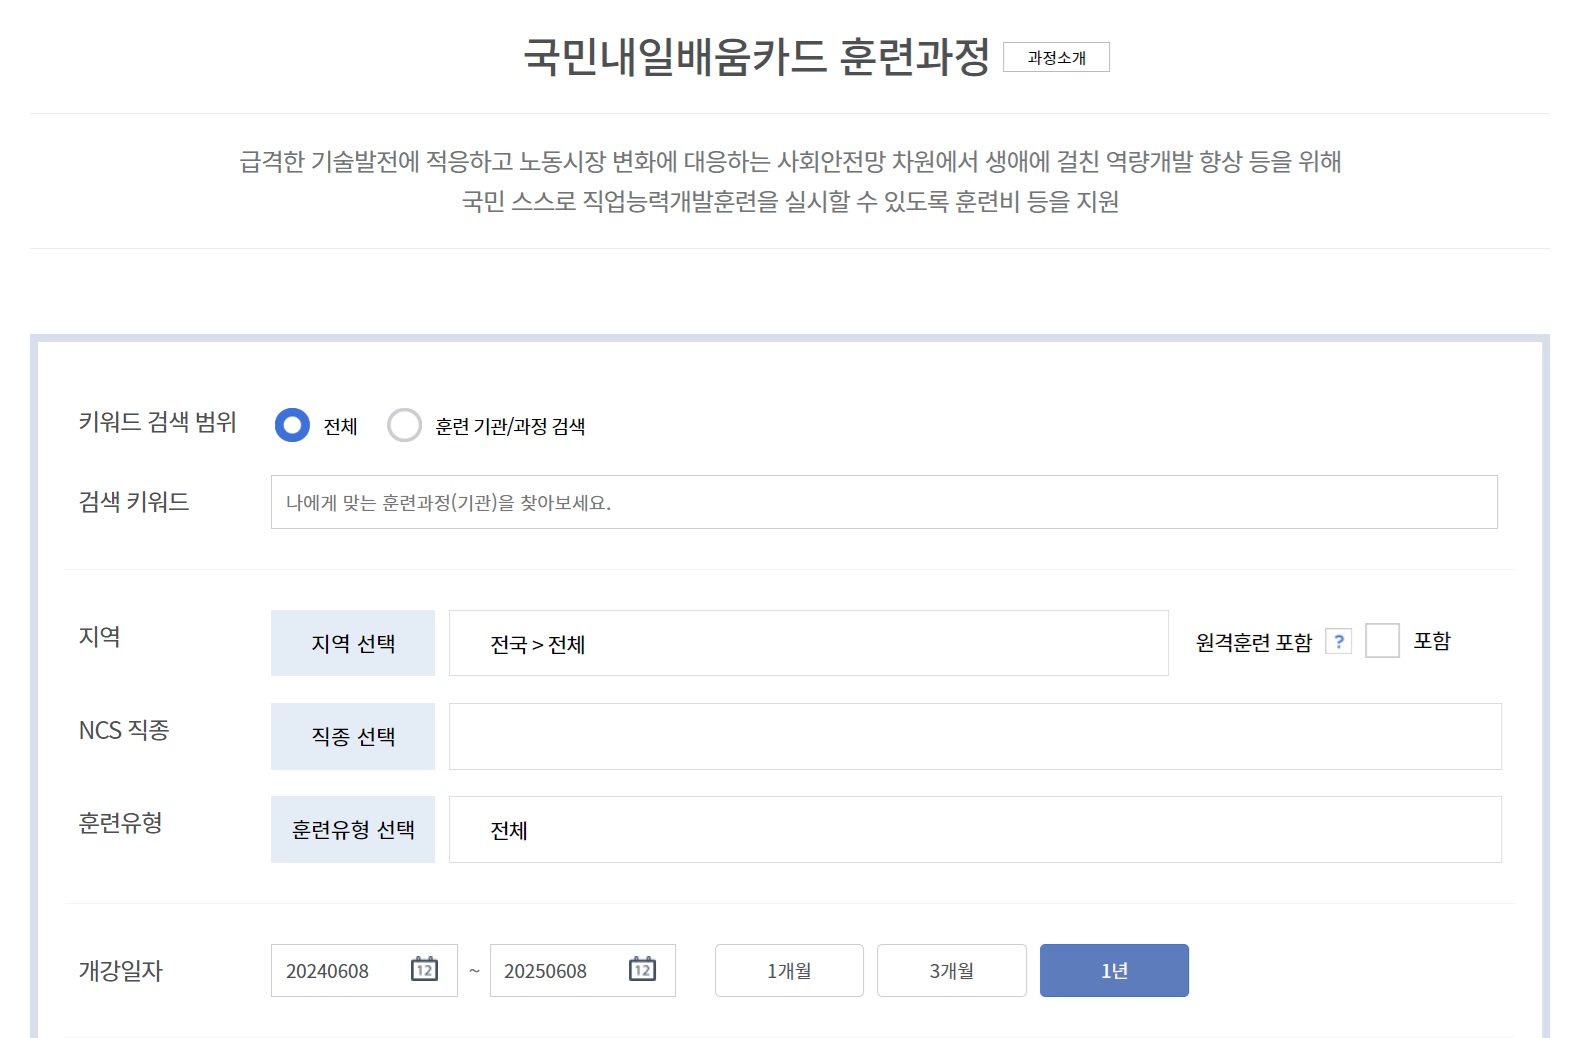Click the 훈련유형 row label
Image resolution: width=1580 pixels, height=1038 pixels.
[x=120, y=823]
